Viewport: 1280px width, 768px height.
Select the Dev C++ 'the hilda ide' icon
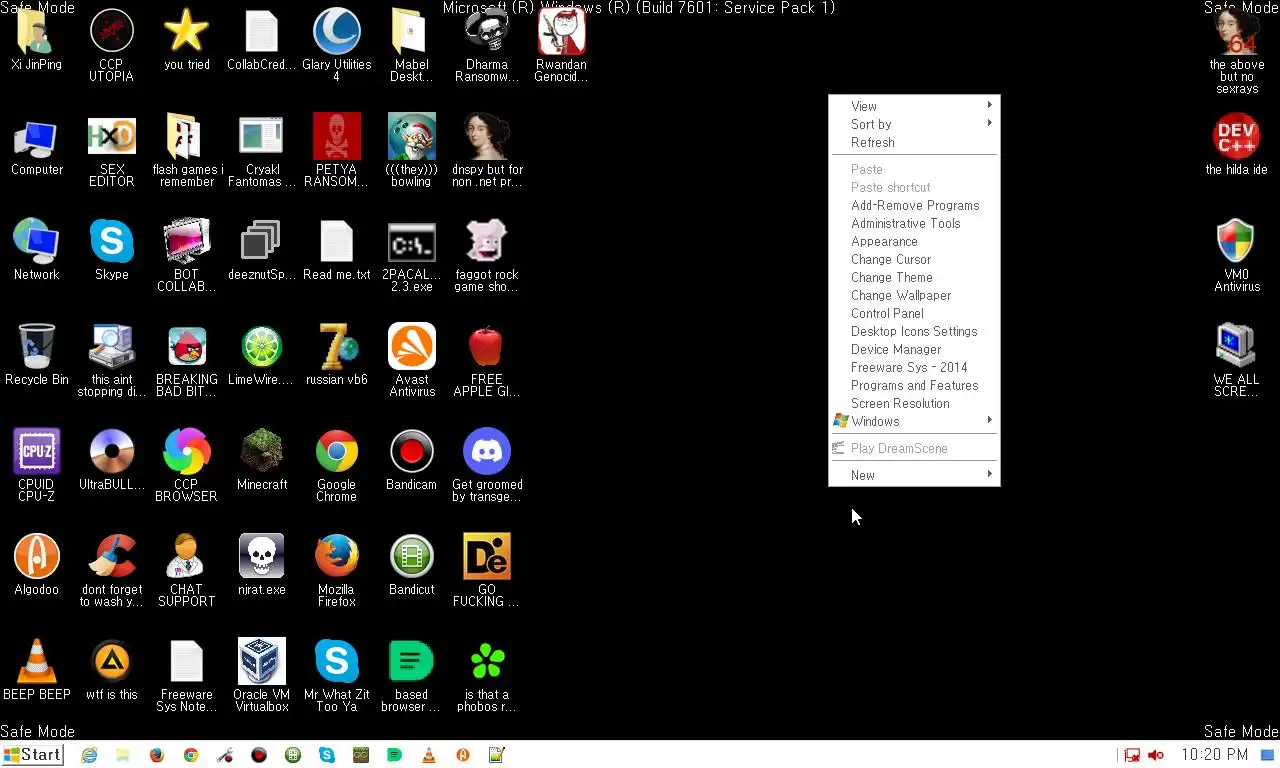(1236, 145)
